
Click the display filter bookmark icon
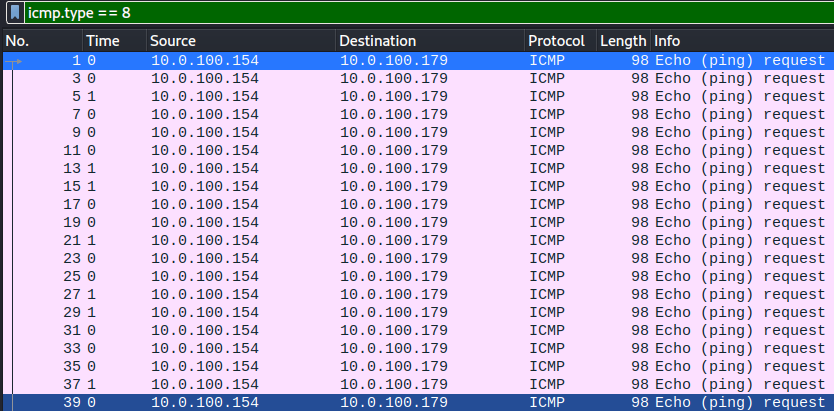pos(16,12)
